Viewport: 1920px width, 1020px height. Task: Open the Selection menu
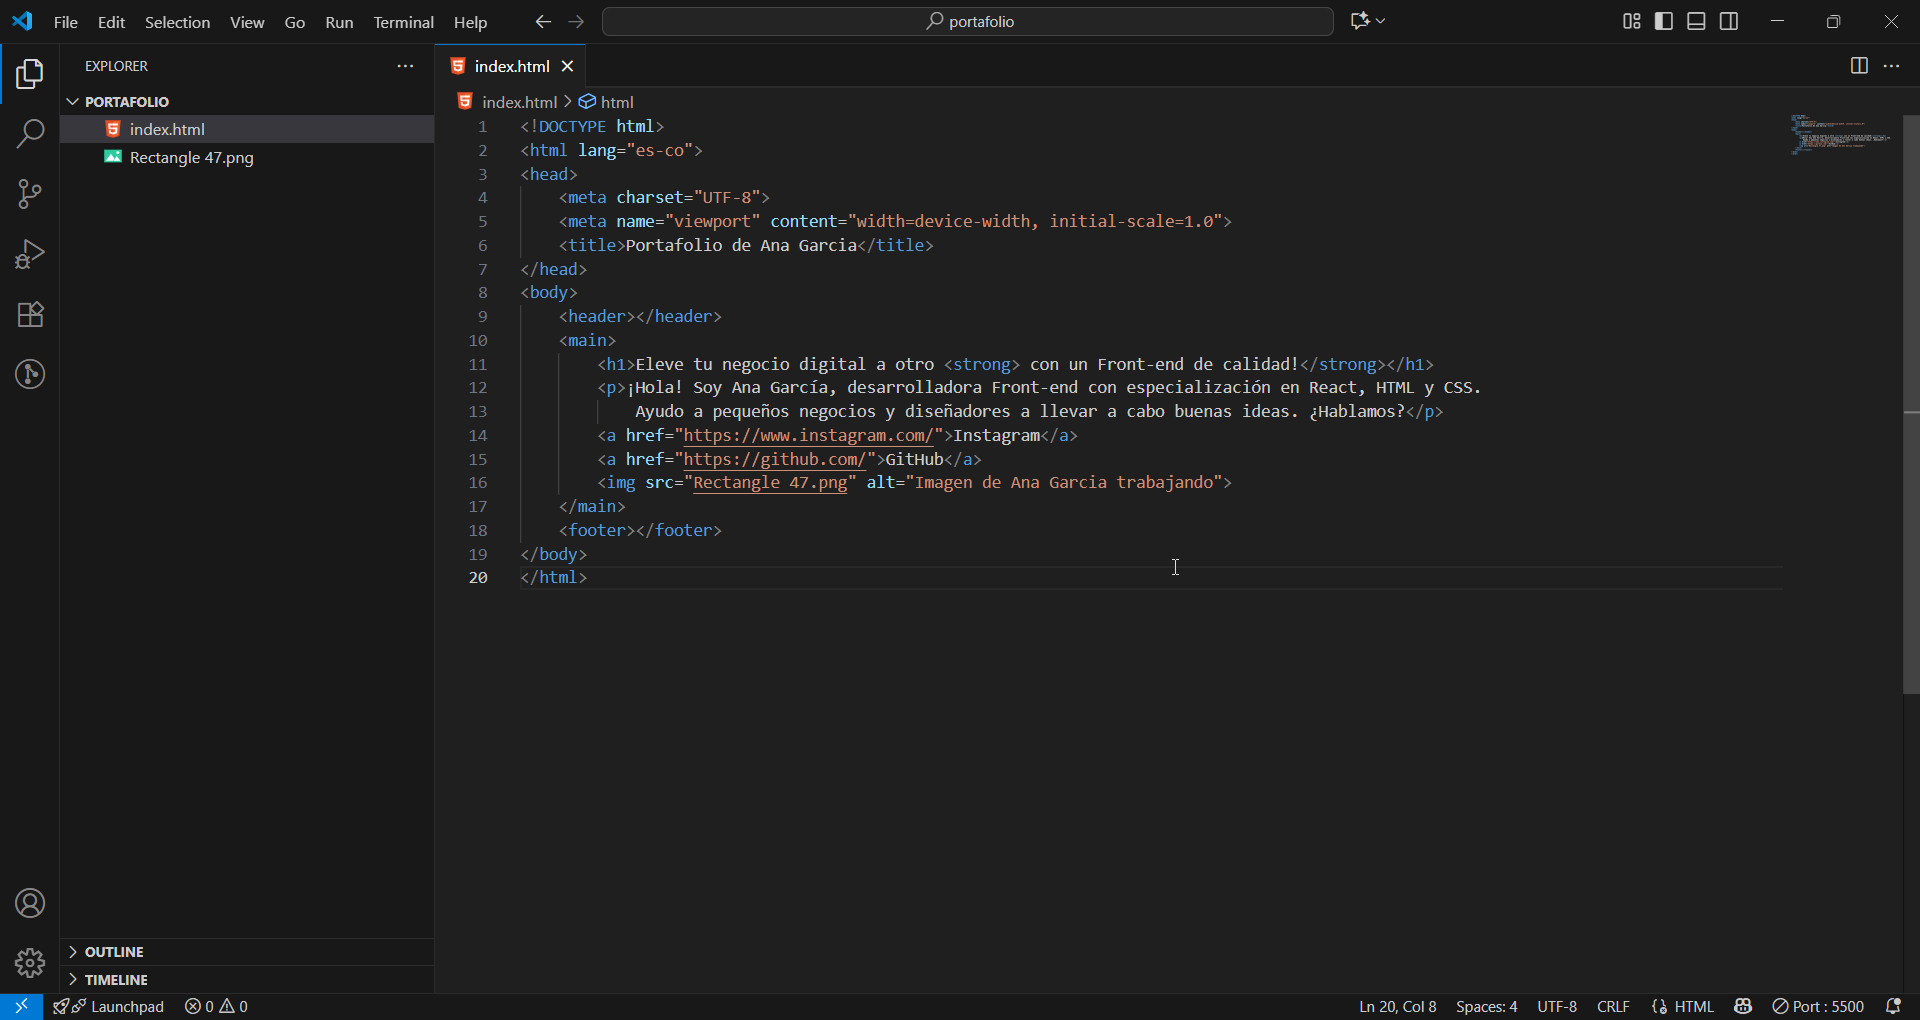coord(177,22)
